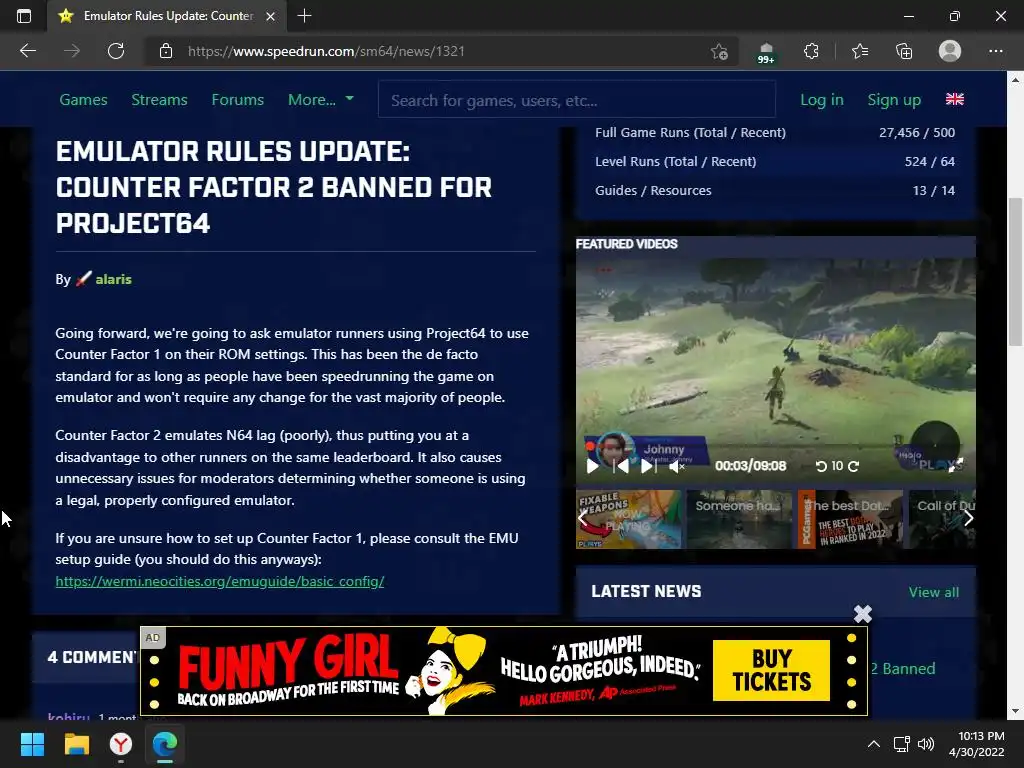Screen dimensions: 1024x768
Task: Open Edge settings and more menu
Action: point(995,51)
